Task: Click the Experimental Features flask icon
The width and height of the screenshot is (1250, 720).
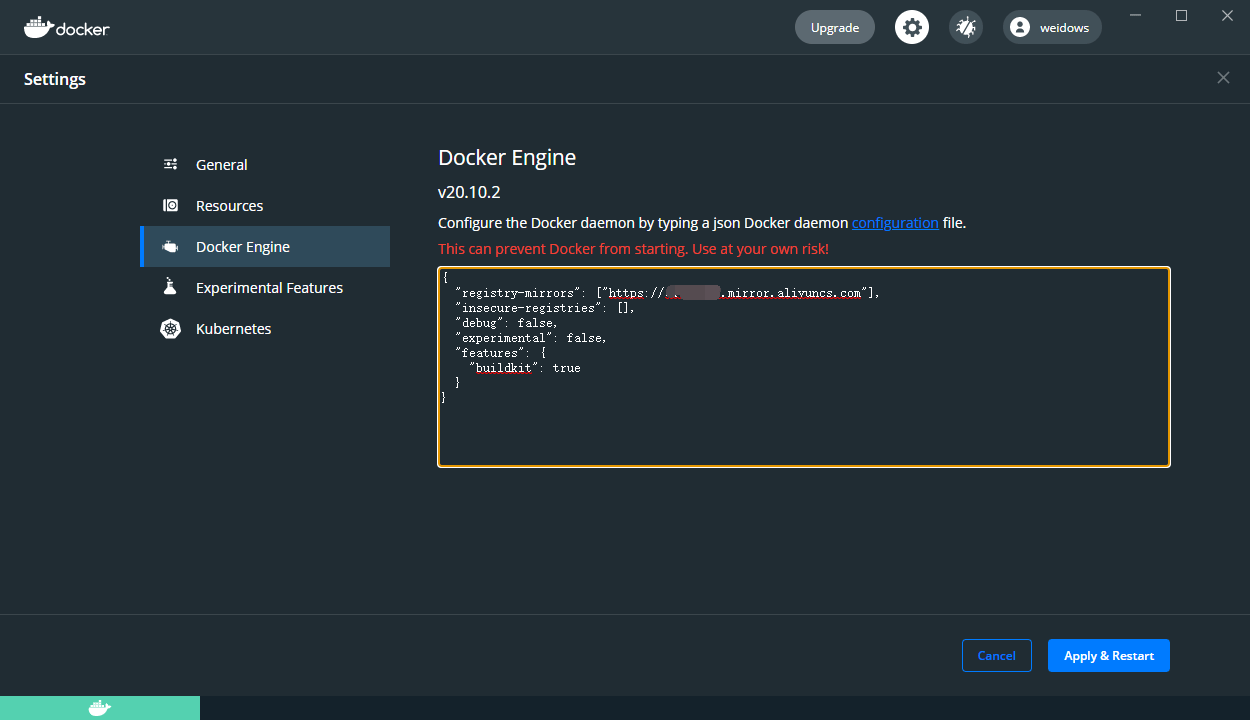Action: click(170, 287)
